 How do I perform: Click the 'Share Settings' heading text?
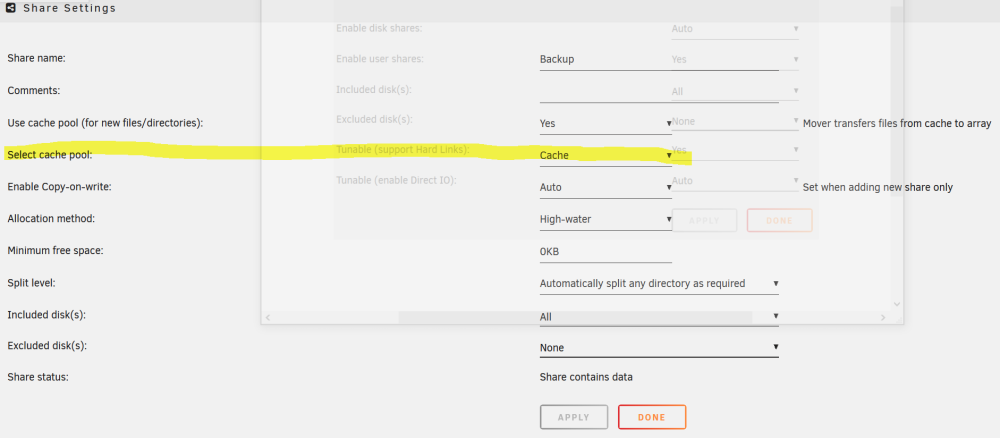(x=70, y=8)
